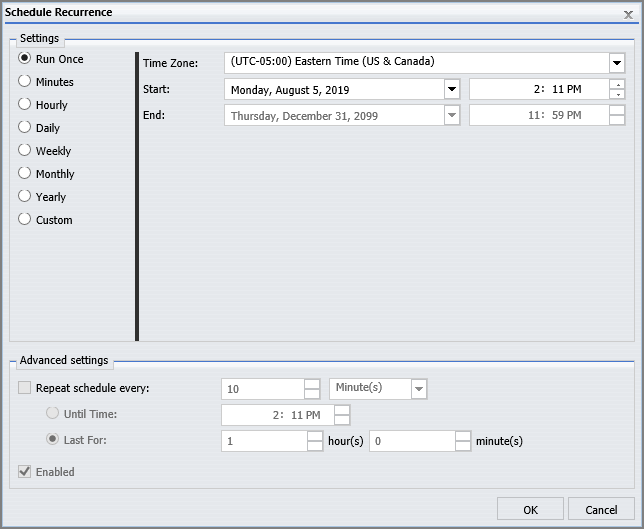The height and width of the screenshot is (529, 644).
Task: Cancel the Schedule Recurrence dialog
Action: pos(601,509)
